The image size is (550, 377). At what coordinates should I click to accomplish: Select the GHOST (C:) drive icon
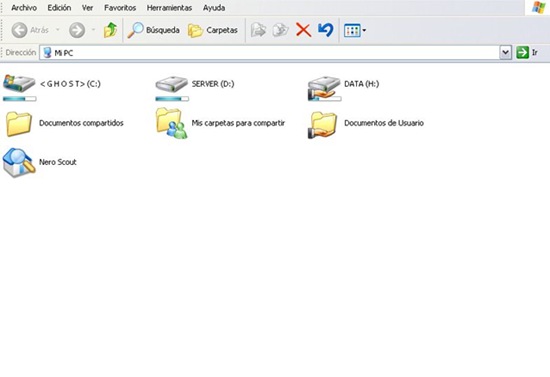pos(19,83)
